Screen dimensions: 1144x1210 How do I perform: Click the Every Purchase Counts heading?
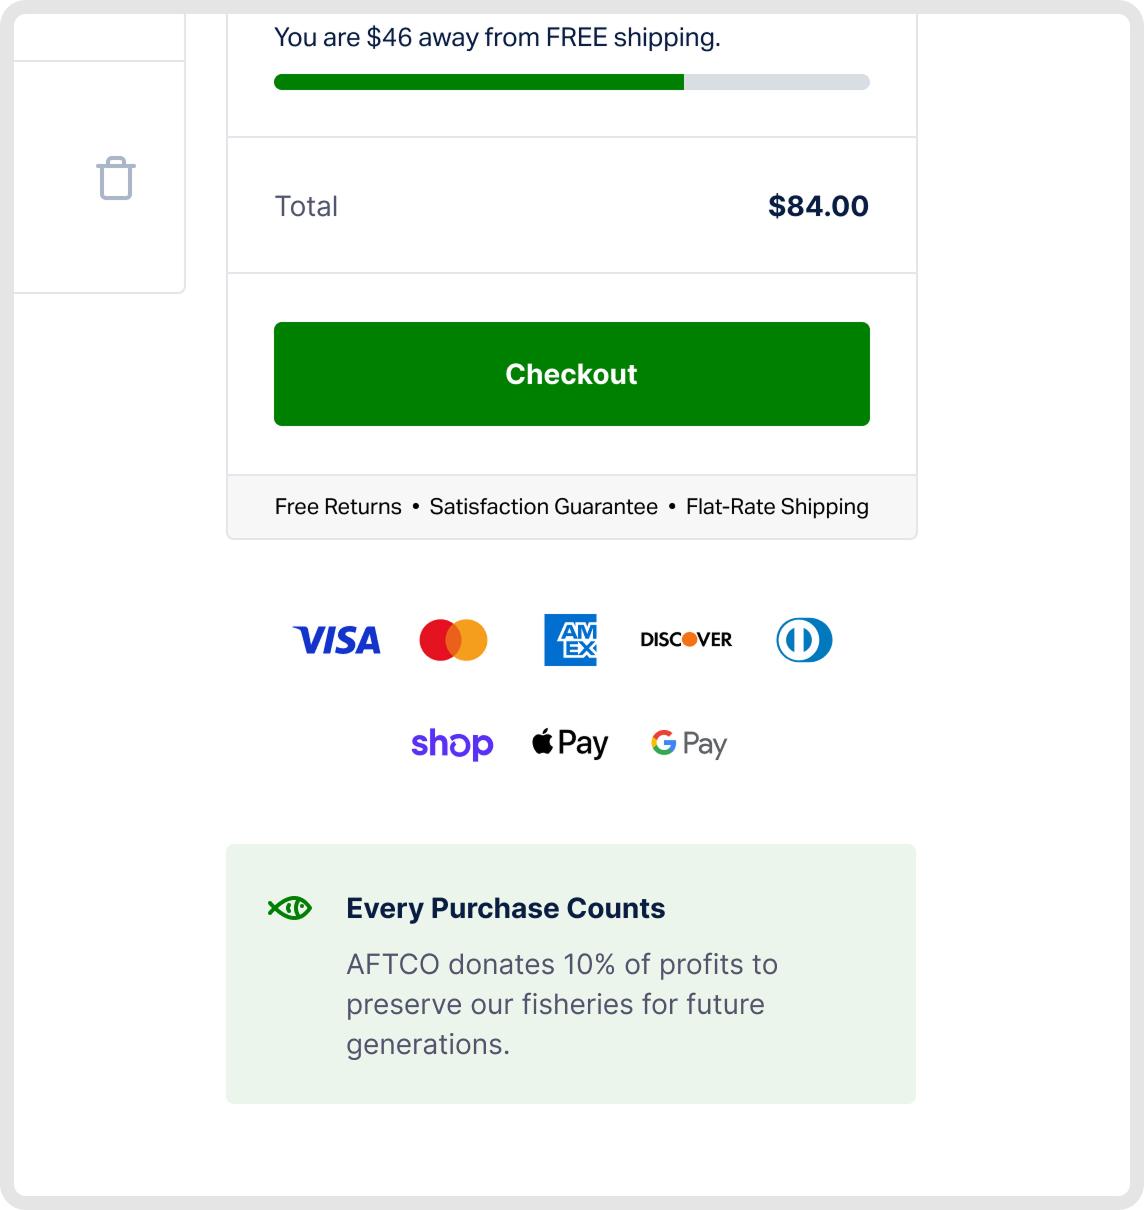[x=505, y=908]
